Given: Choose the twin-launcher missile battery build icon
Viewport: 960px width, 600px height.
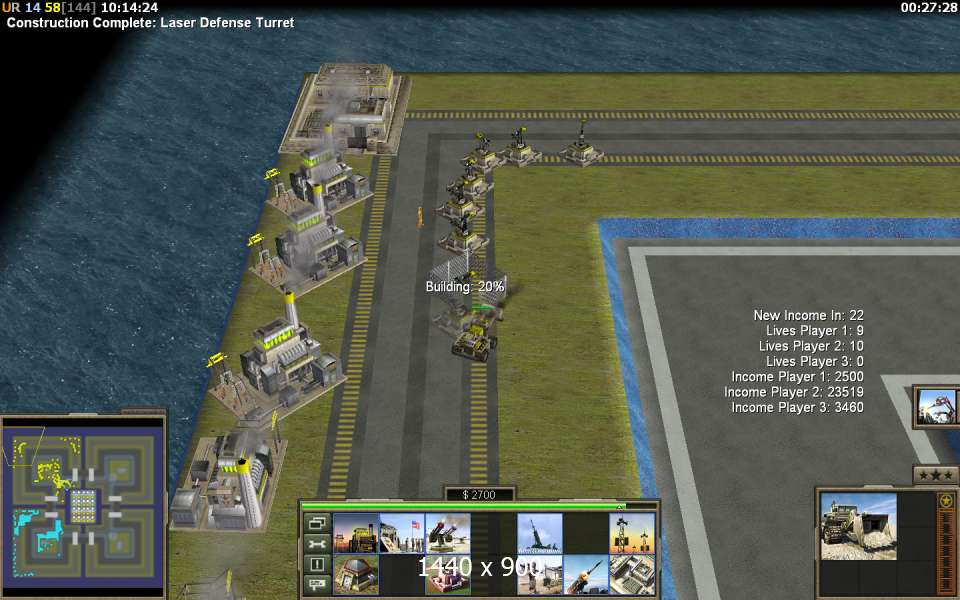Looking at the screenshot, I should (x=448, y=533).
